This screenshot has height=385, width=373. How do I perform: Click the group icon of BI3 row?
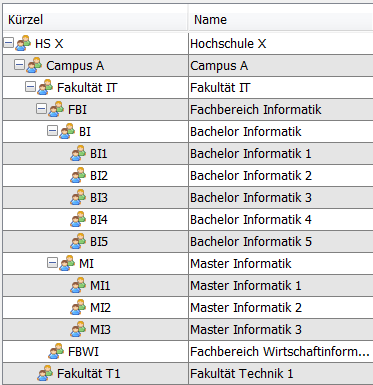click(78, 197)
